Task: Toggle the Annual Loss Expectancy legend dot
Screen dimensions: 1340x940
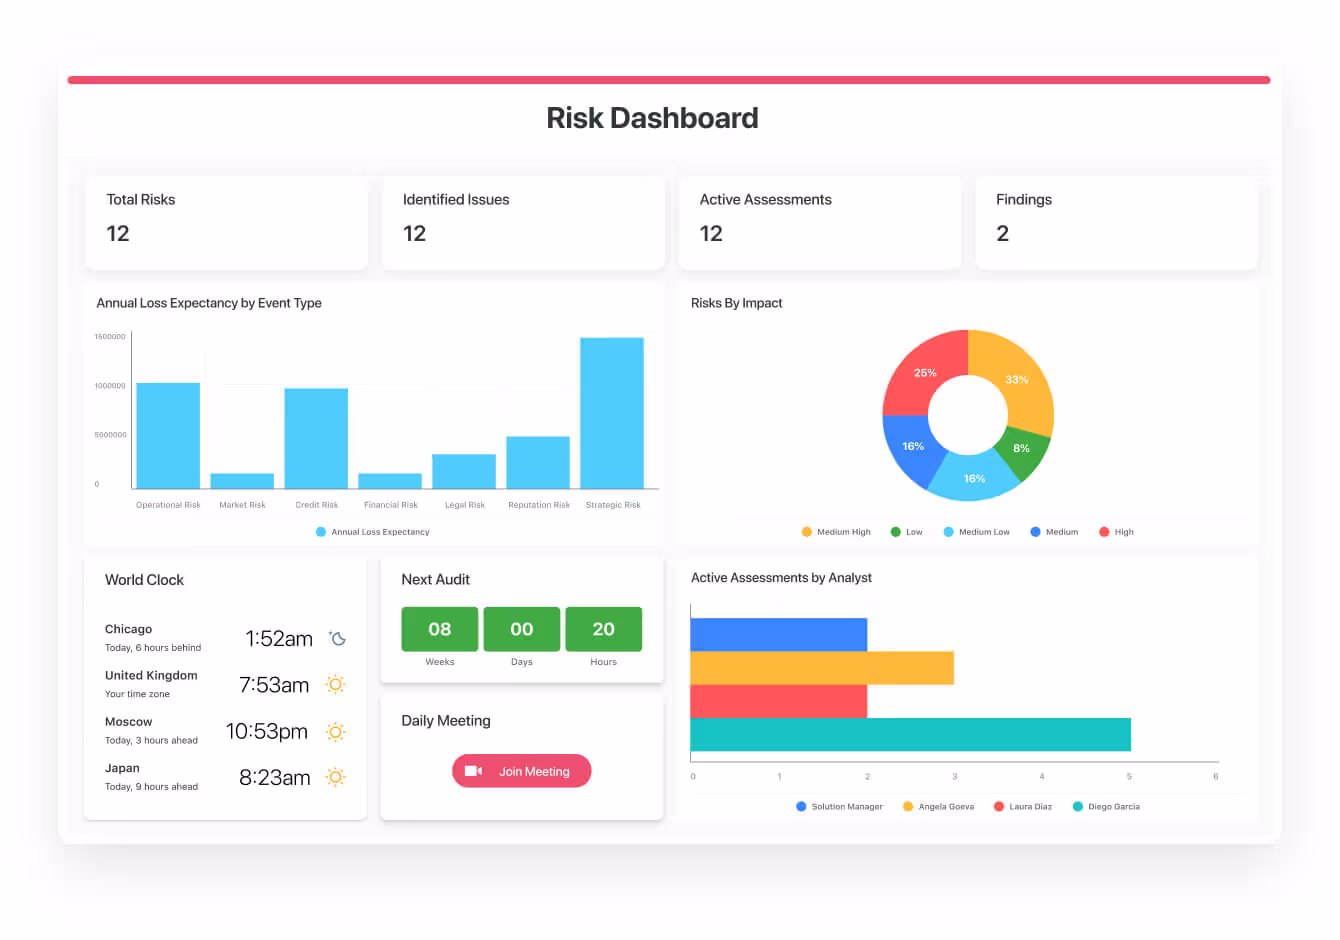Action: [321, 532]
